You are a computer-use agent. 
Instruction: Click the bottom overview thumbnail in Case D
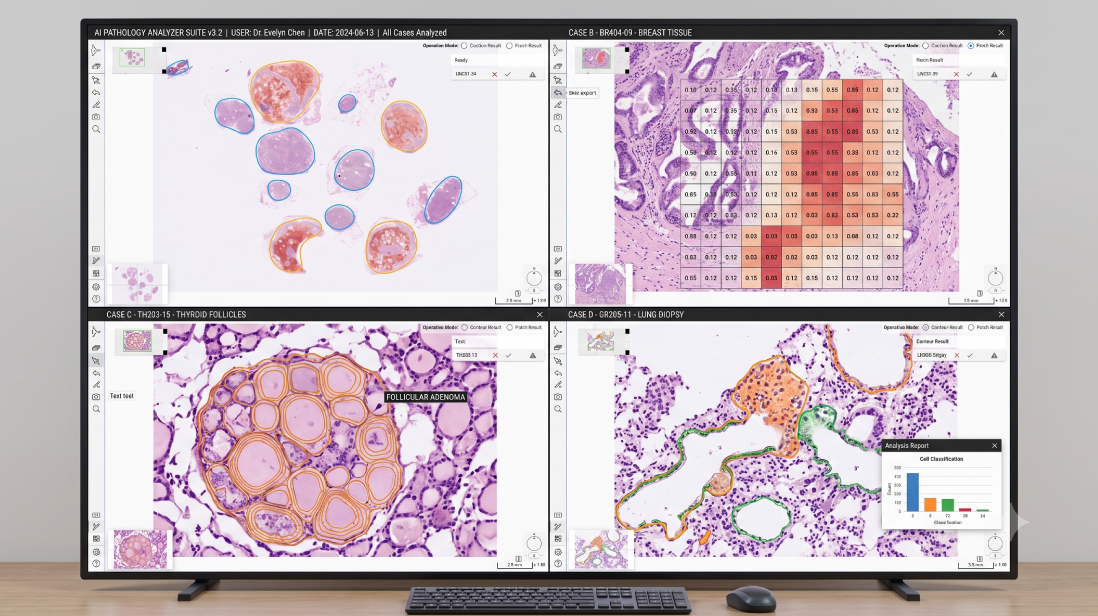(601, 550)
